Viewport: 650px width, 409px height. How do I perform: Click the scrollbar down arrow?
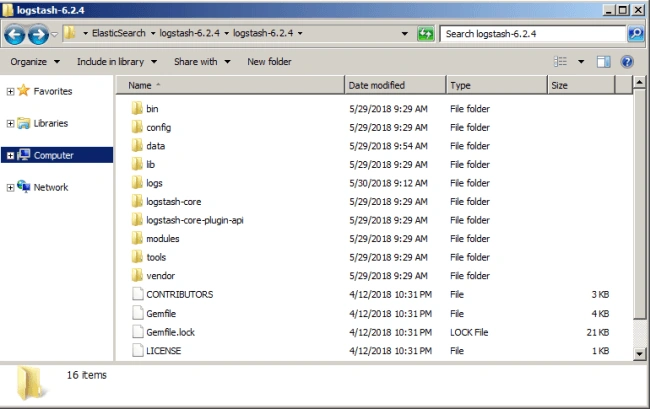point(639,354)
